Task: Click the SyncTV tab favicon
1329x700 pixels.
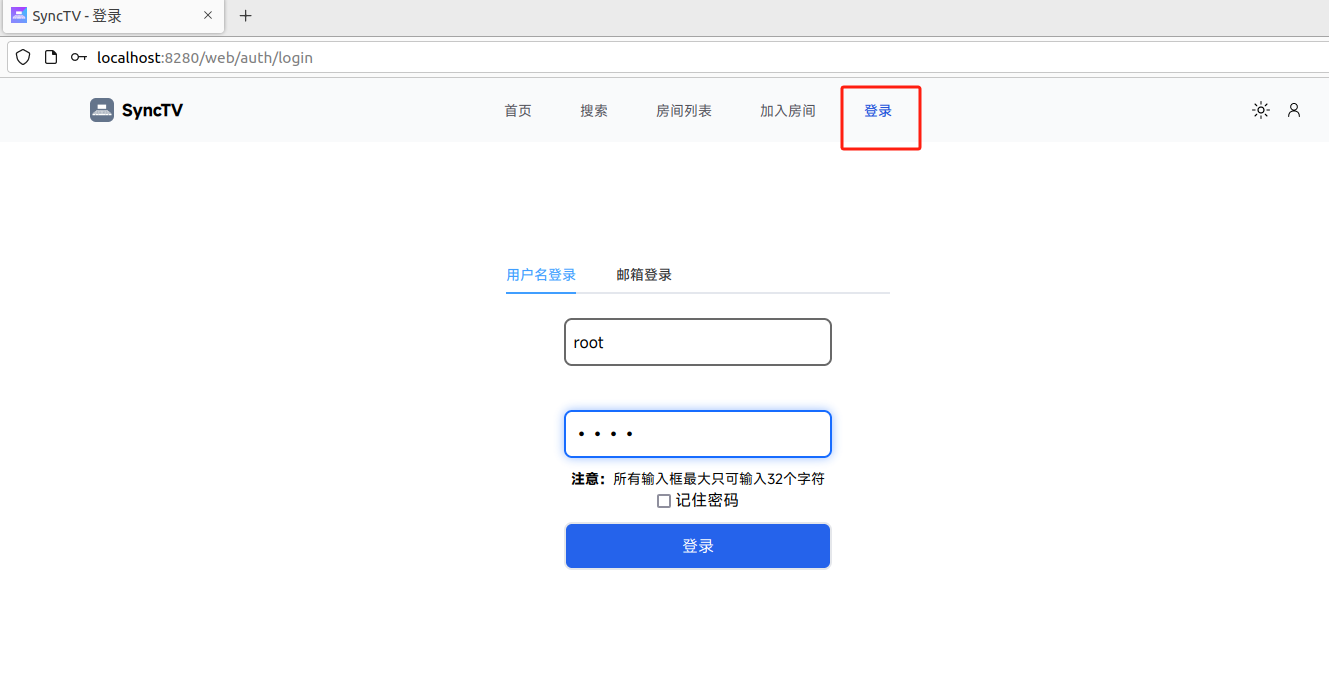Action: pyautogui.click(x=19, y=16)
